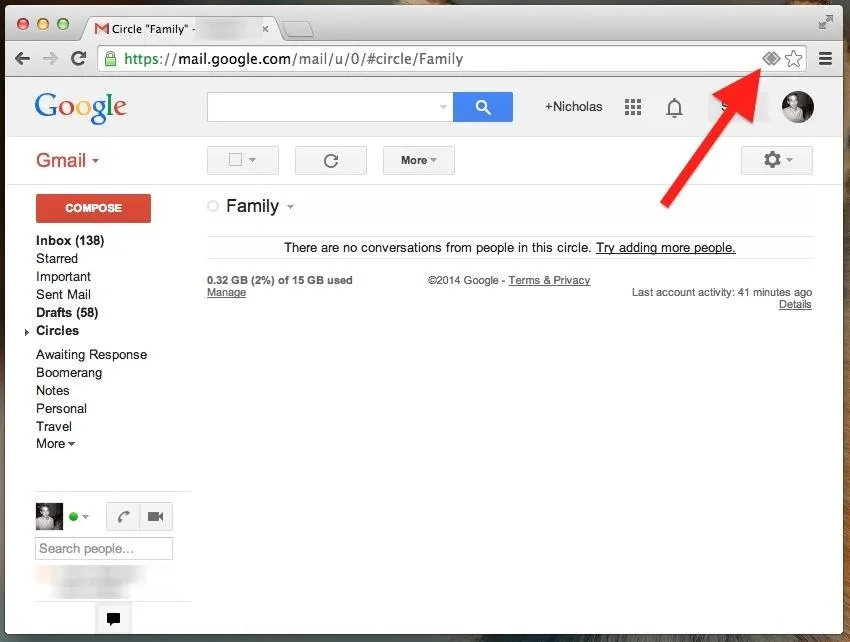Open the Terms & Privacy link
Viewport: 850px width, 642px height.
(x=549, y=280)
